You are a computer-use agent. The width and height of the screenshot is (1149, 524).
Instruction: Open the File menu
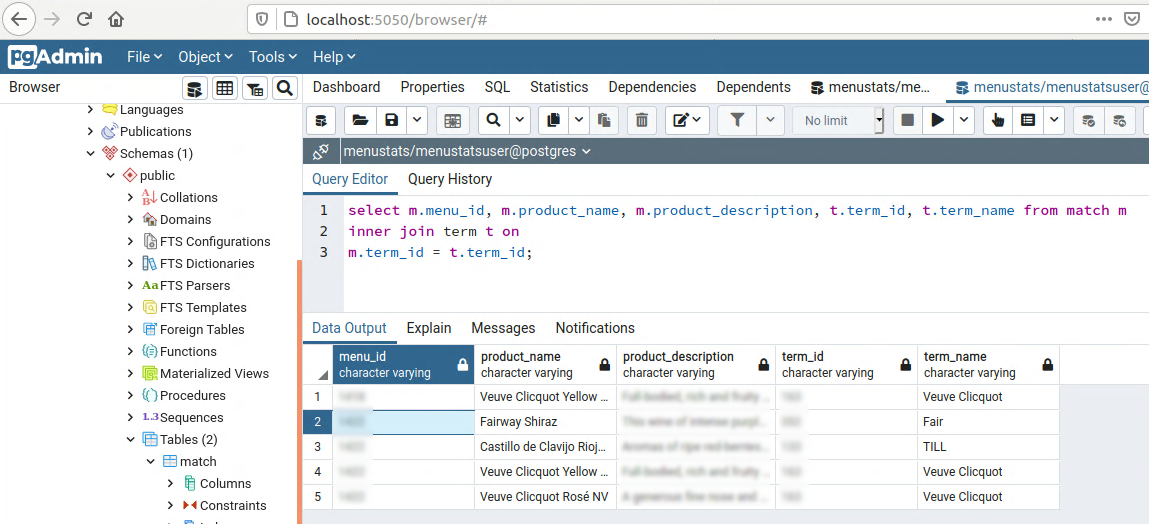point(144,56)
